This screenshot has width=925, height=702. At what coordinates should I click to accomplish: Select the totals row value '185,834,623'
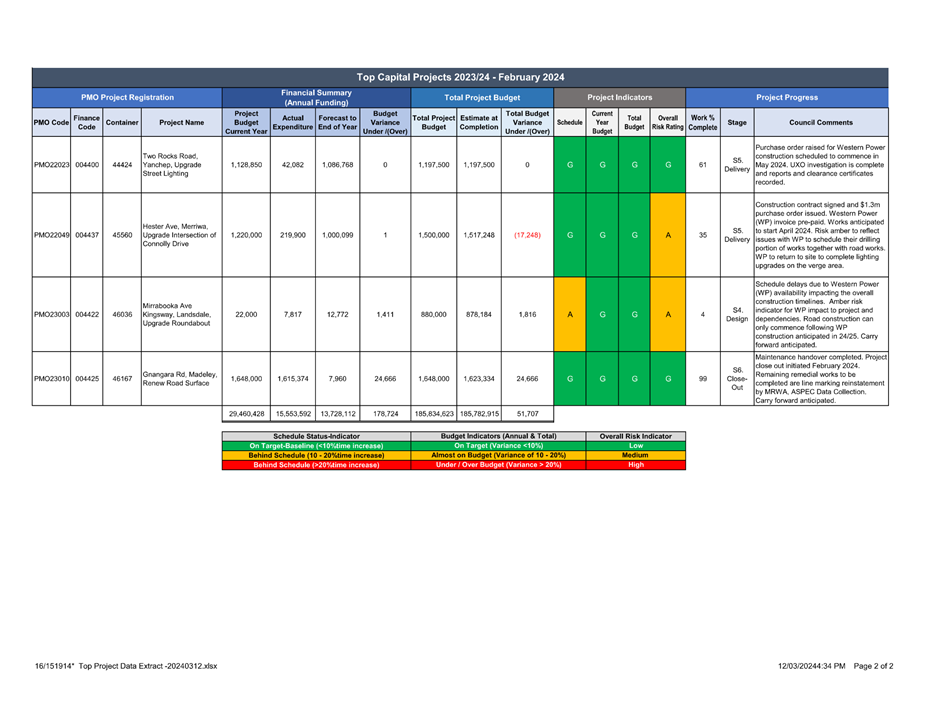pos(434,414)
